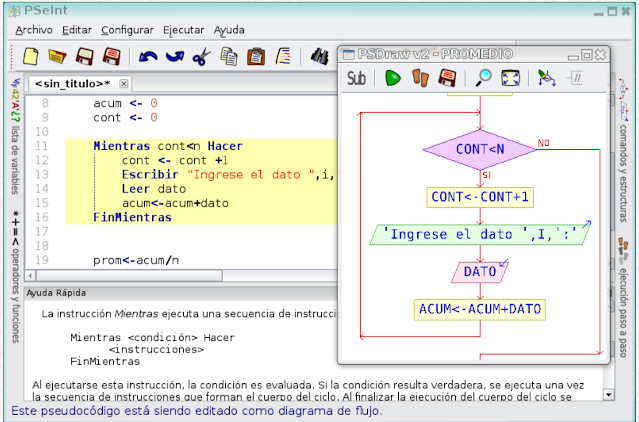Click the Sub button in PSDraw toolbar
The image size is (639, 422).
[x=356, y=78]
